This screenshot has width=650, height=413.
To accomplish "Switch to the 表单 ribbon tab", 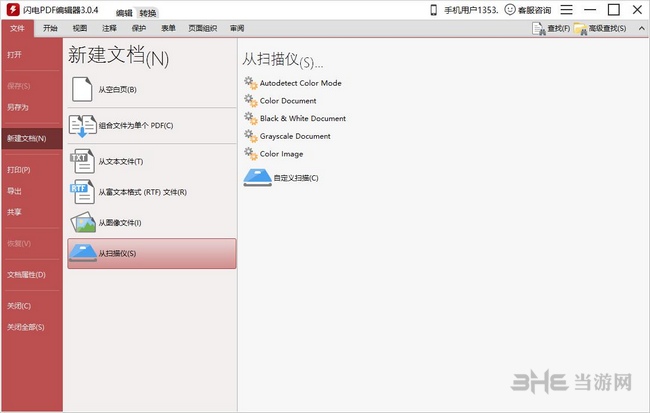I will point(168,28).
